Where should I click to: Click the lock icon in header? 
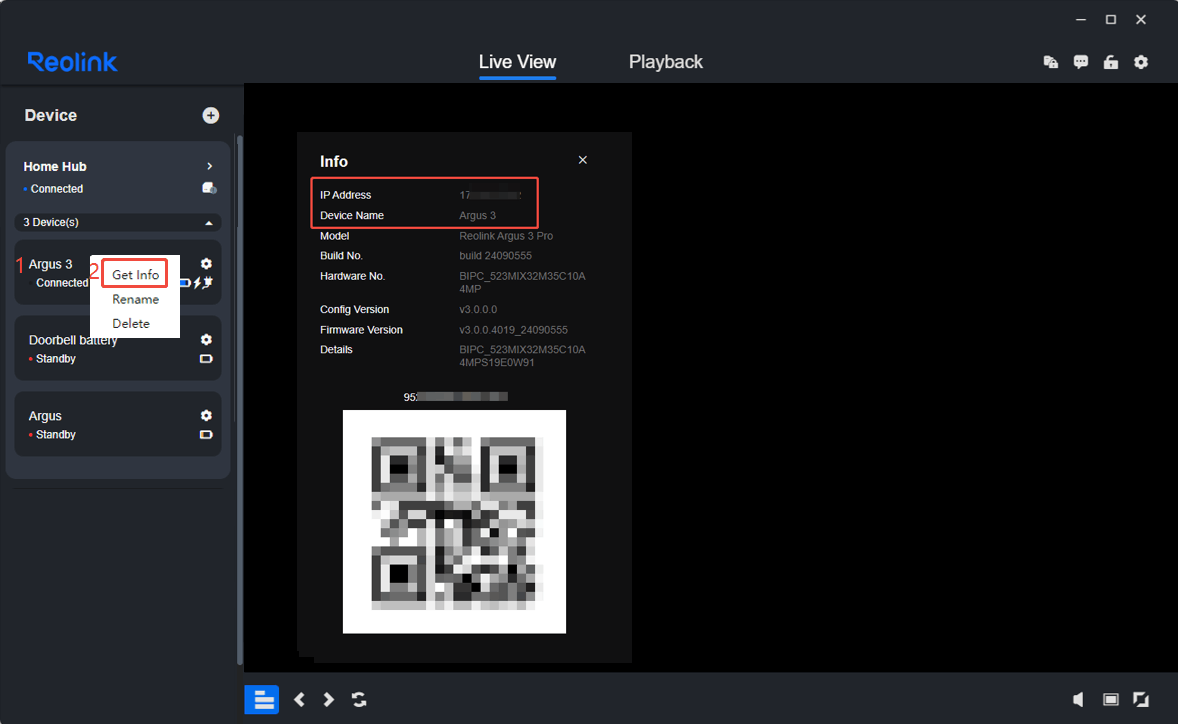1110,62
